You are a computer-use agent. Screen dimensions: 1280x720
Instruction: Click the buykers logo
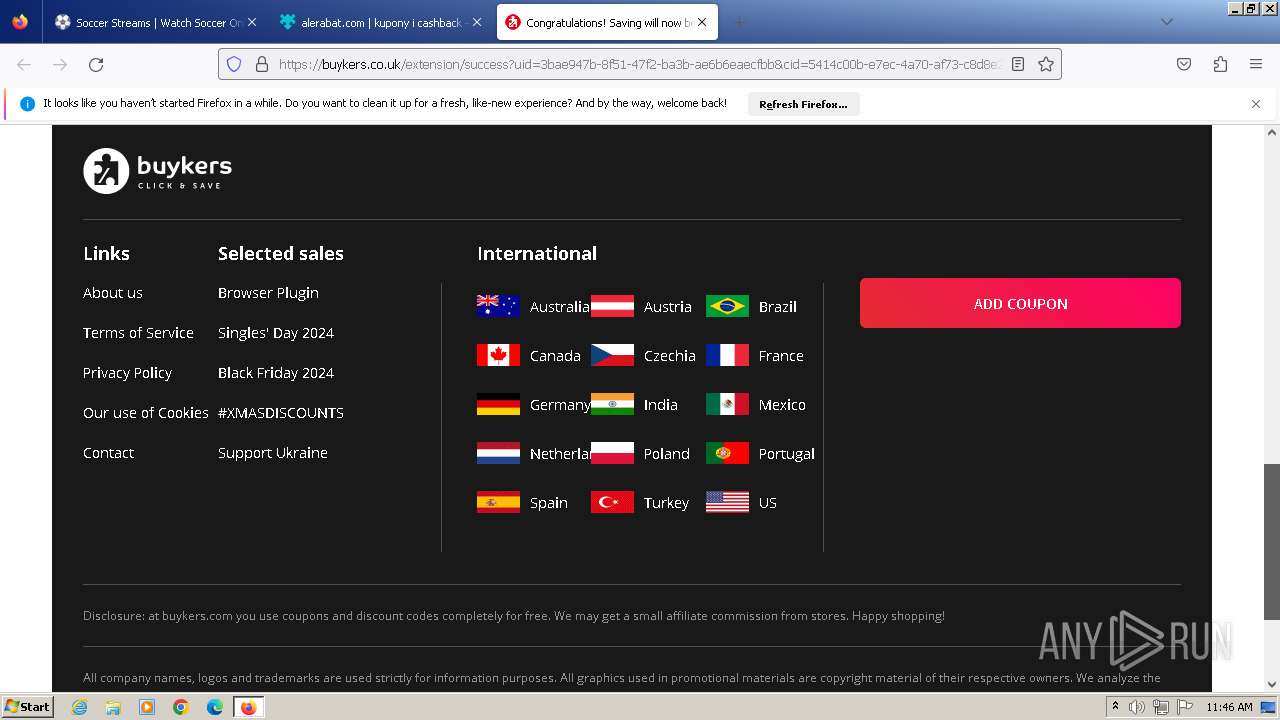pyautogui.click(x=157, y=171)
